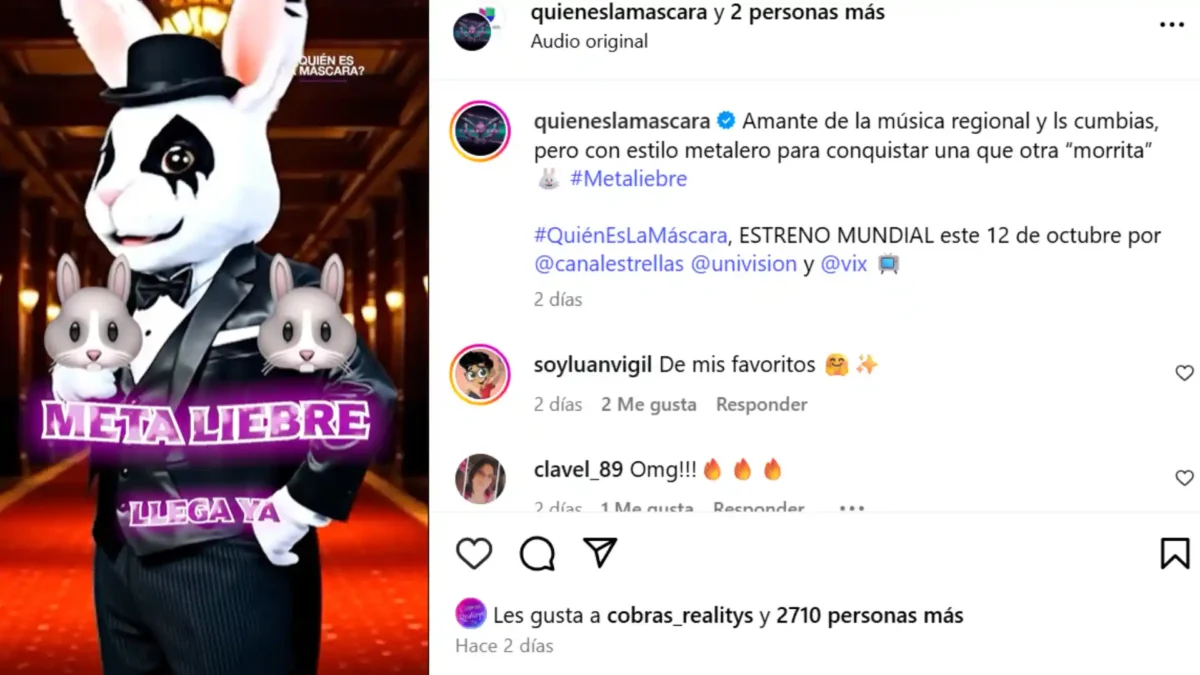
Task: Share post via paper plane icon
Action: (x=600, y=553)
